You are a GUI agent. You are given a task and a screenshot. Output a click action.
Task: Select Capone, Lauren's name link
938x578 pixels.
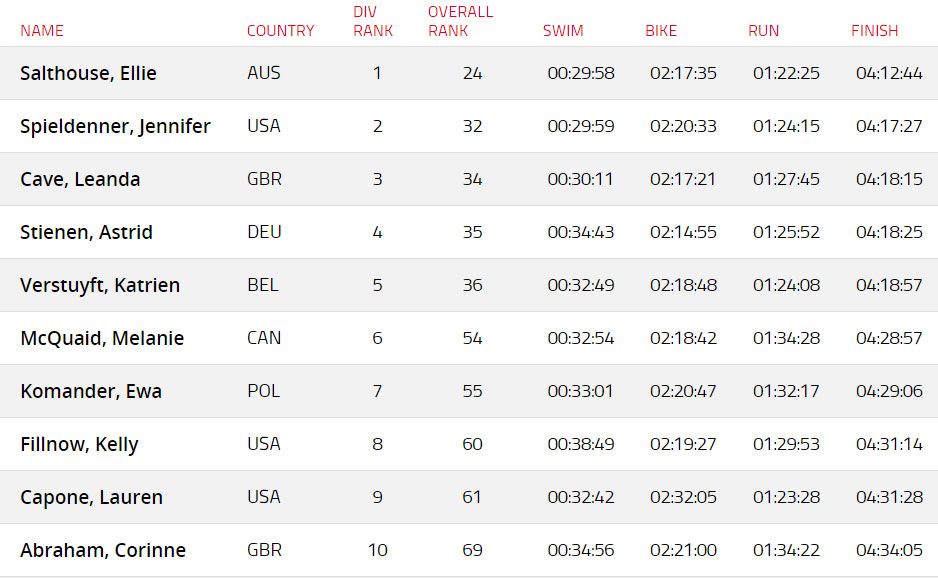click(x=91, y=497)
